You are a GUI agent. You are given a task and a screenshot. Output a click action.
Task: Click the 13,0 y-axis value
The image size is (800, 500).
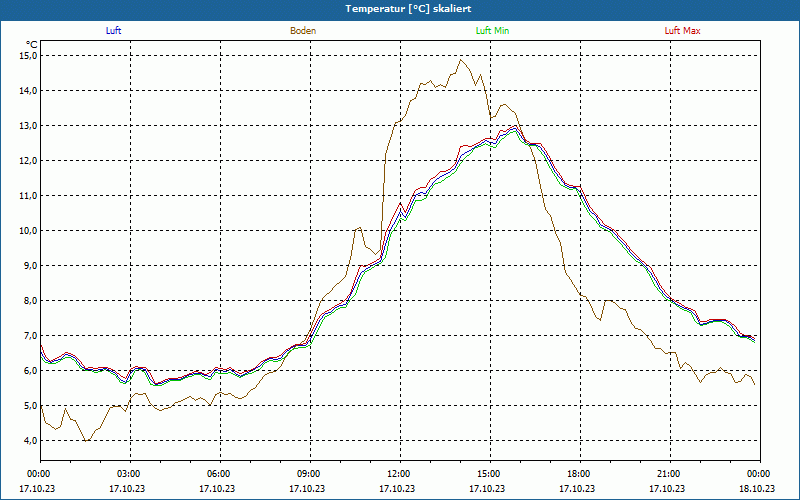click(29, 126)
